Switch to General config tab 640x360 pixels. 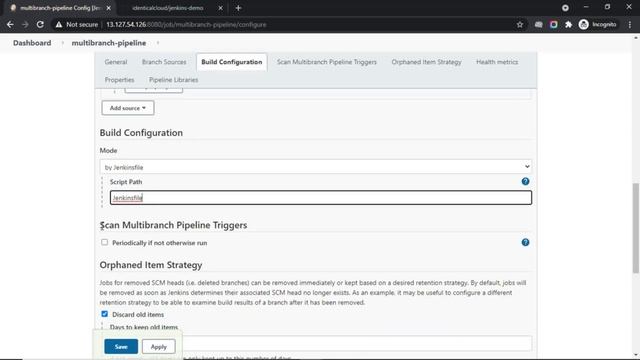pyautogui.click(x=116, y=62)
